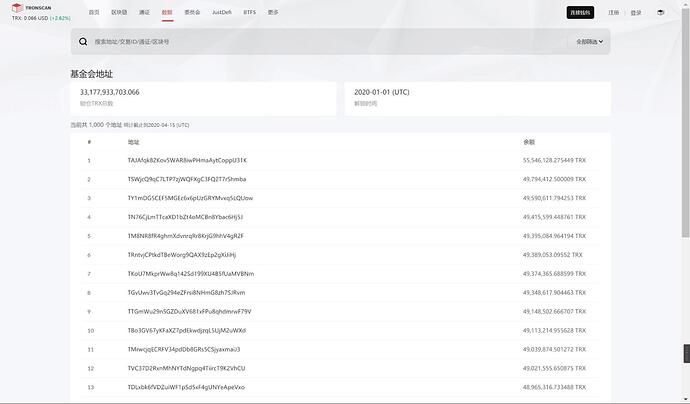Click the box icon at top right
This screenshot has height=404, width=690.
coord(661,12)
